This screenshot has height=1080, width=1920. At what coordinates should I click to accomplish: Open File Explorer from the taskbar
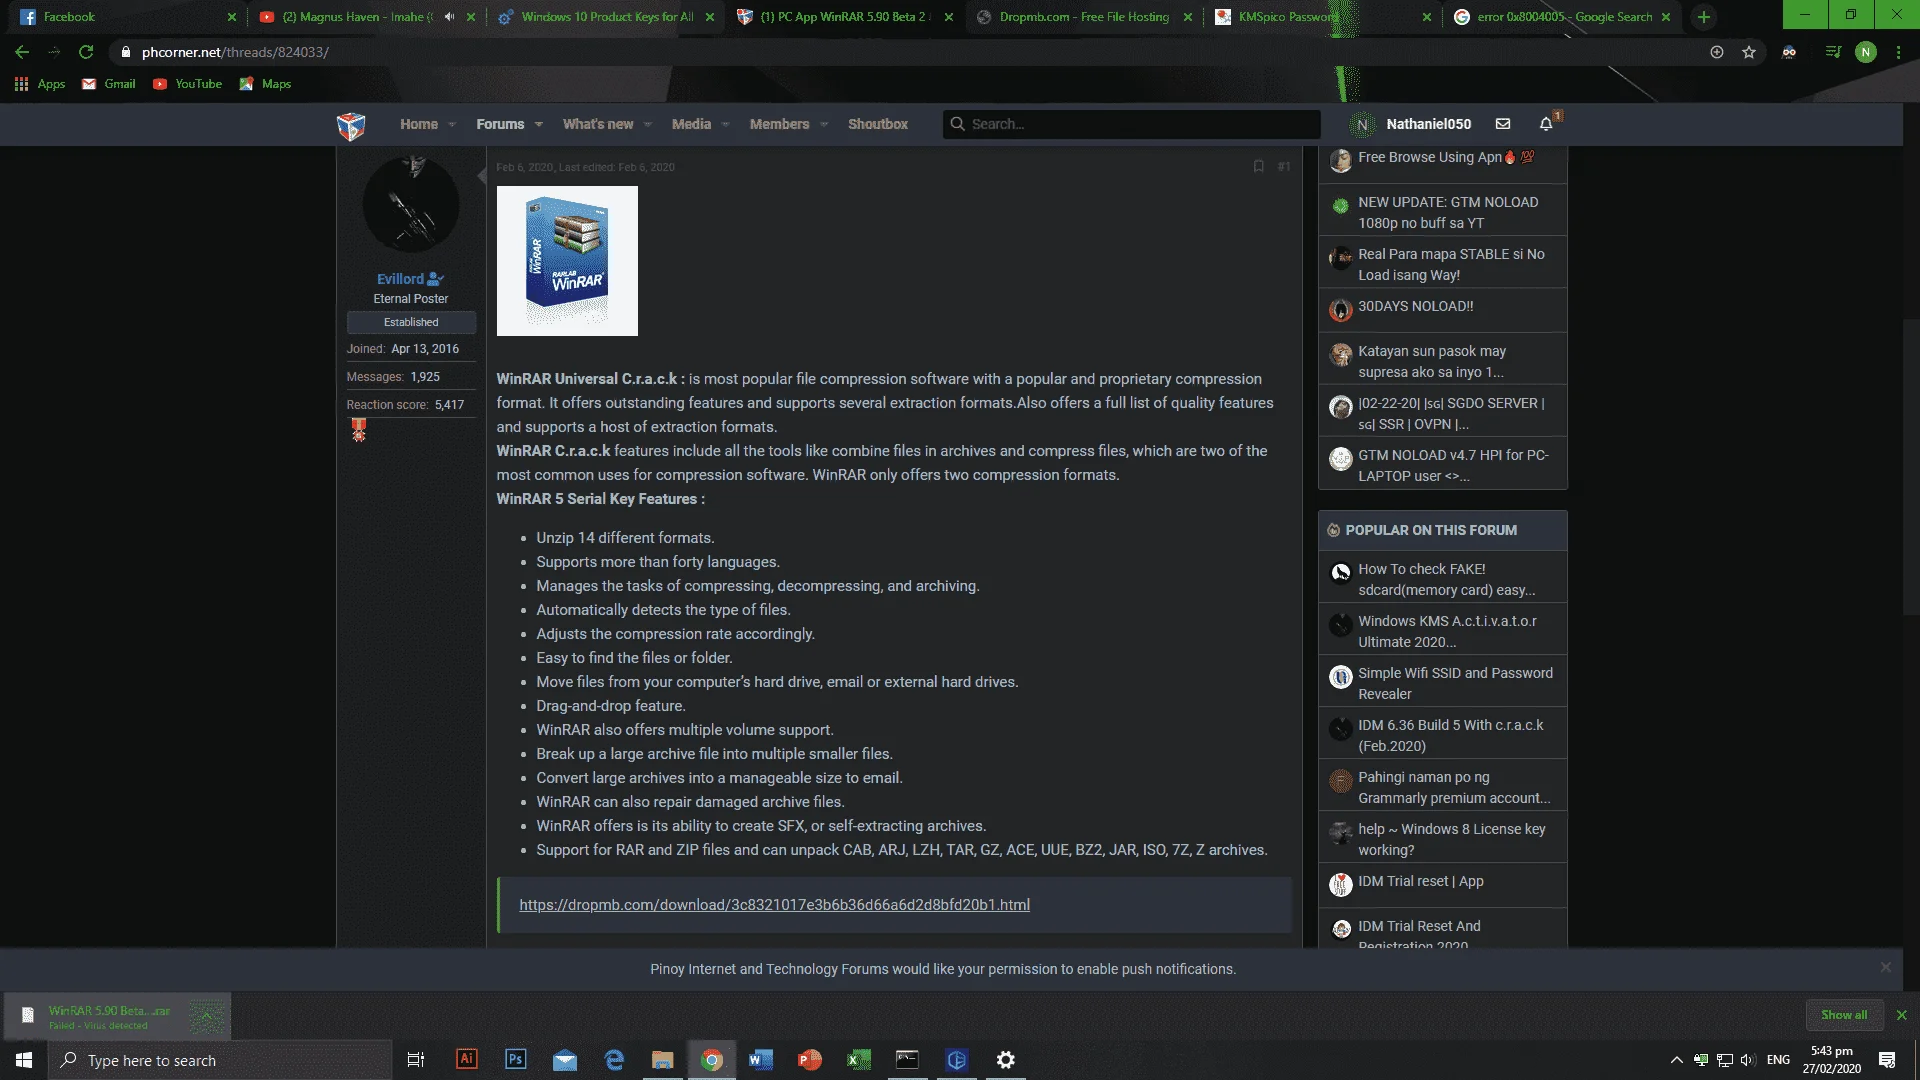click(x=662, y=1060)
